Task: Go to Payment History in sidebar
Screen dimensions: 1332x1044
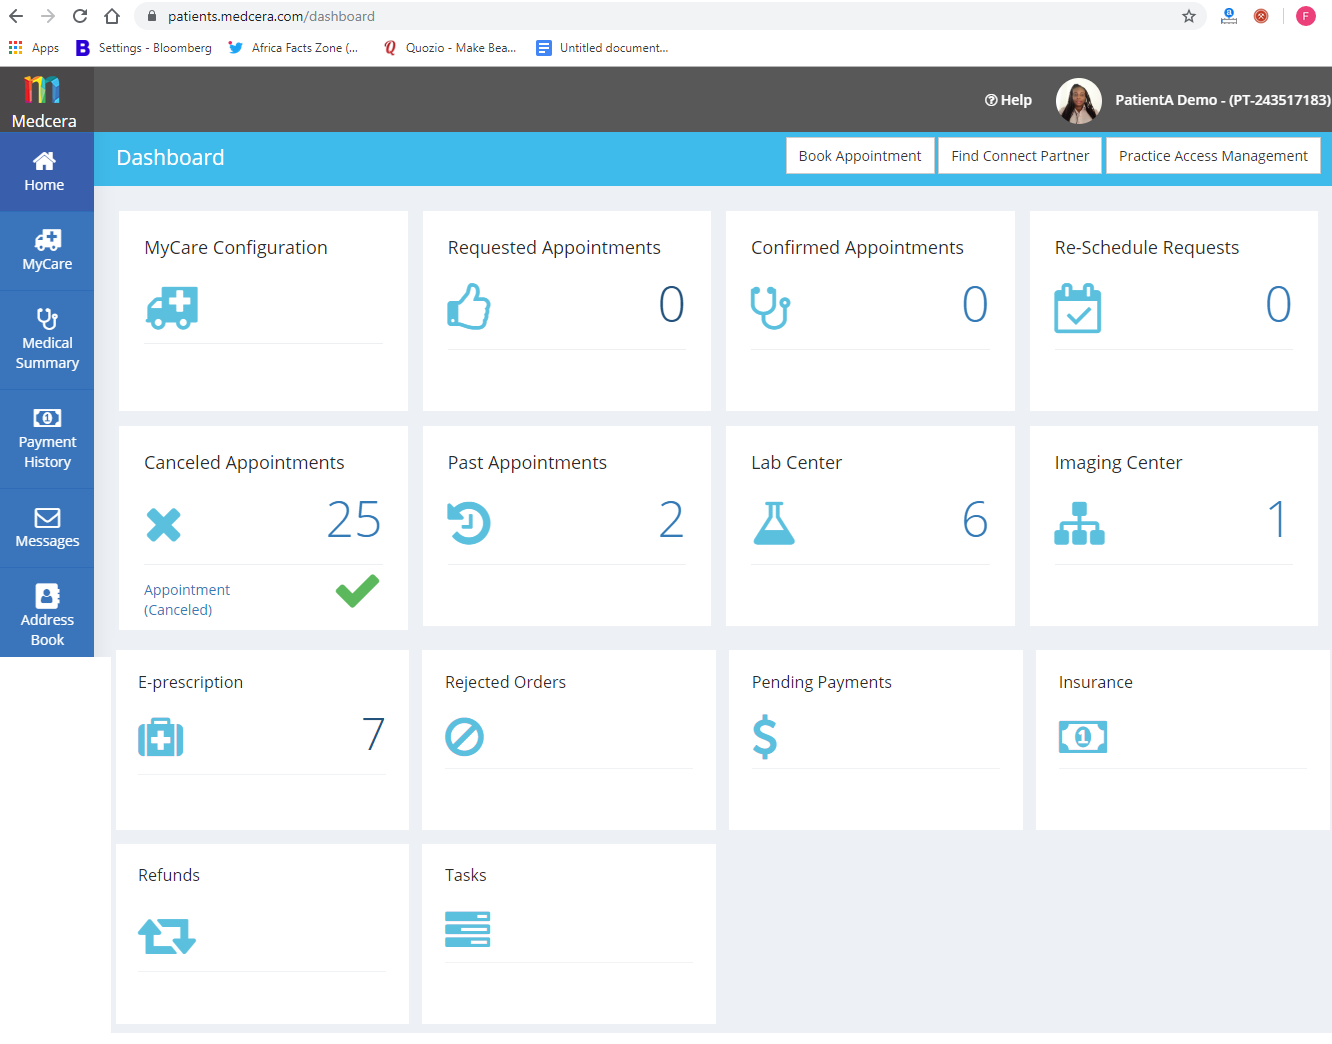Action: (x=47, y=439)
